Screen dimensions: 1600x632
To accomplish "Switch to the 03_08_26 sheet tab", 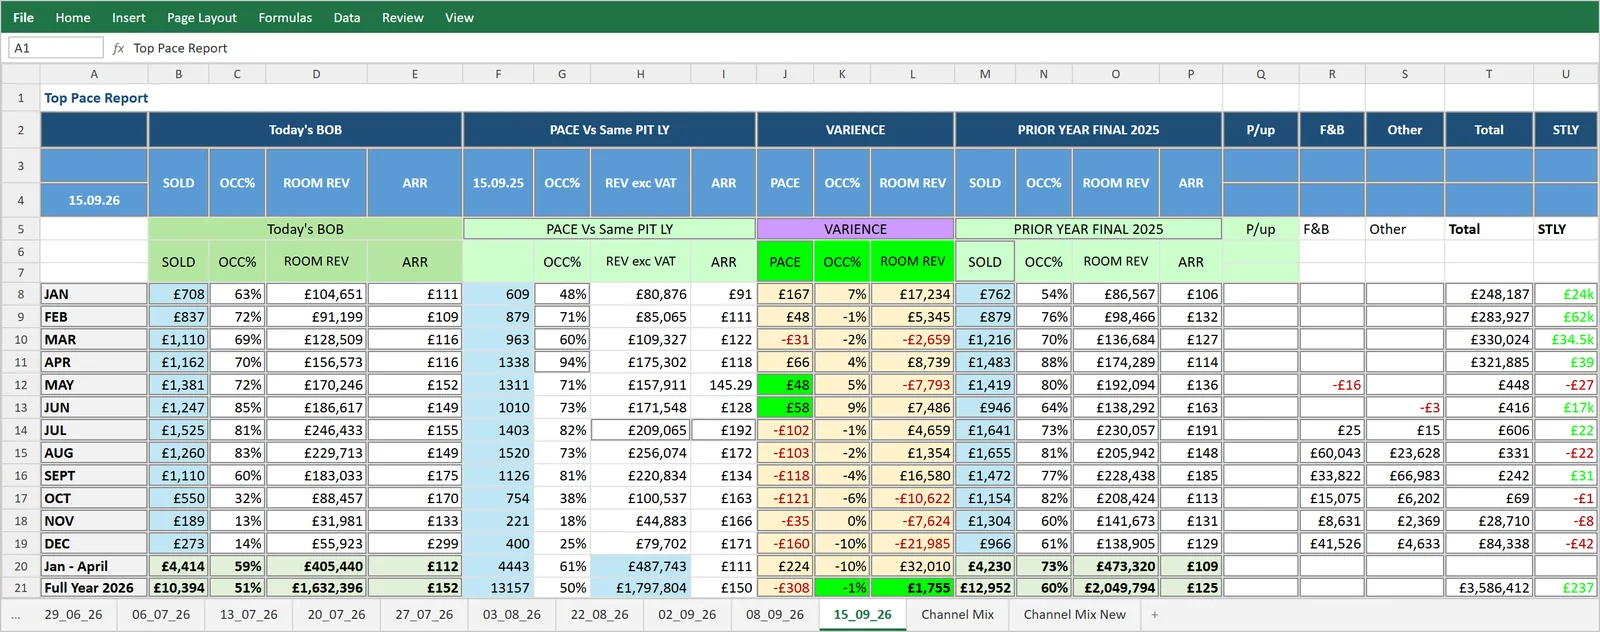I will tap(512, 615).
